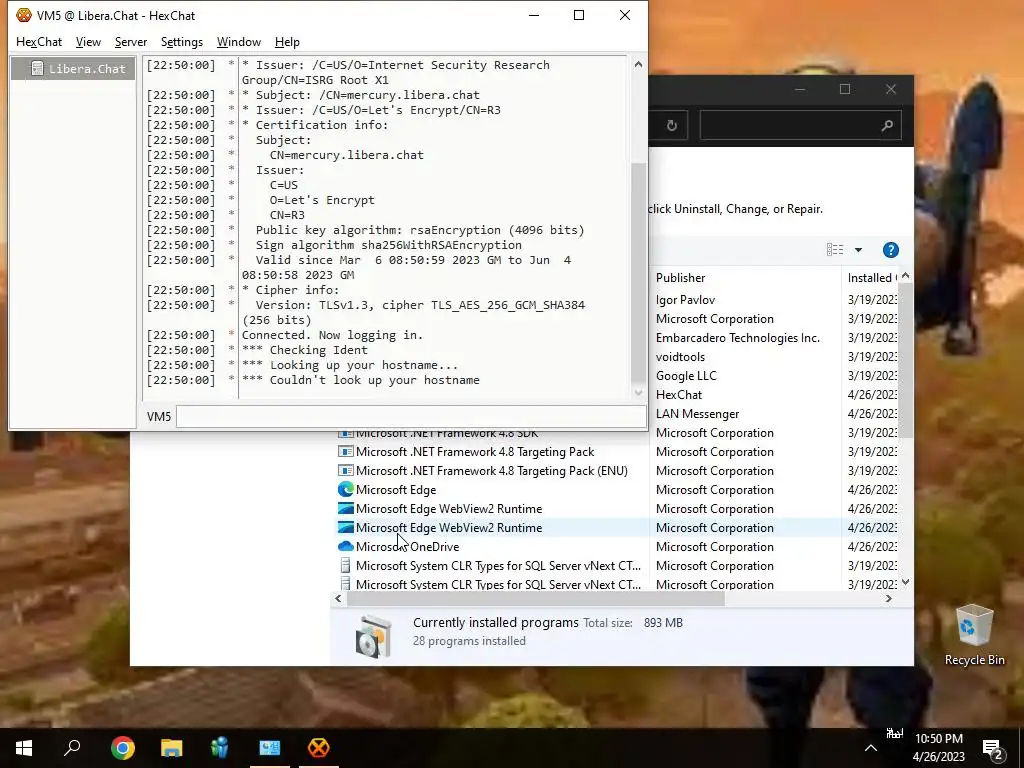Click the HexChat chat log scrollbar
The image size is (1024, 768).
638,274
